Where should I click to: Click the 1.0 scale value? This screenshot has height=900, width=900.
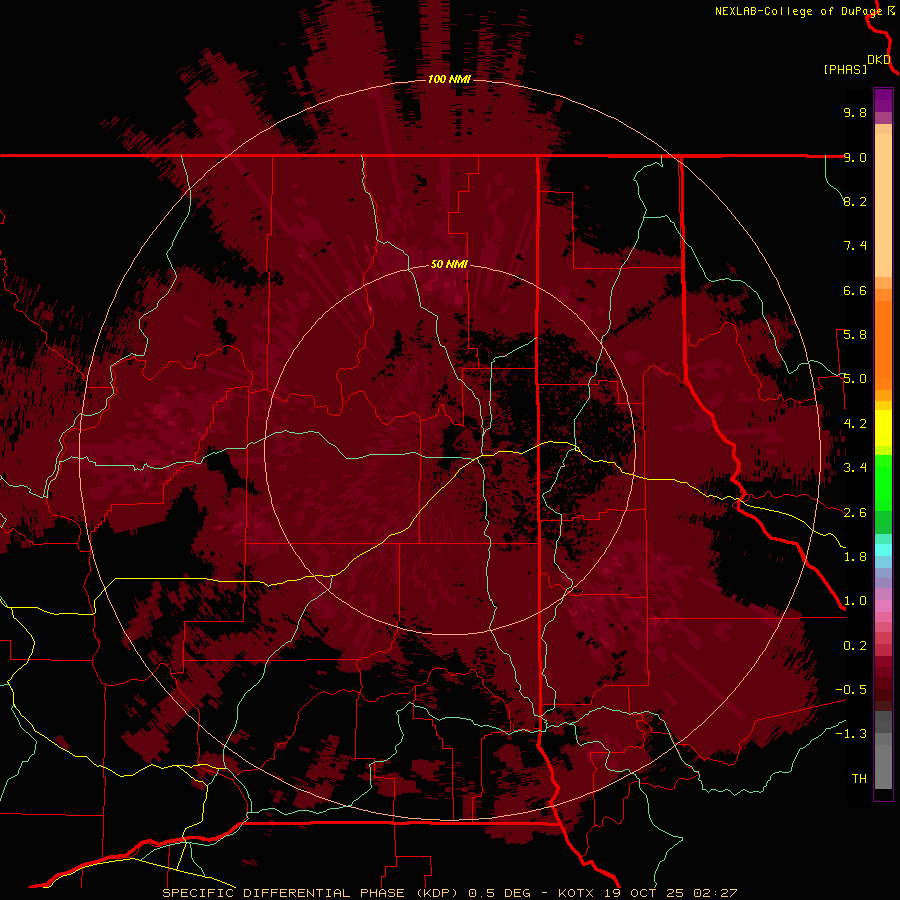855,601
